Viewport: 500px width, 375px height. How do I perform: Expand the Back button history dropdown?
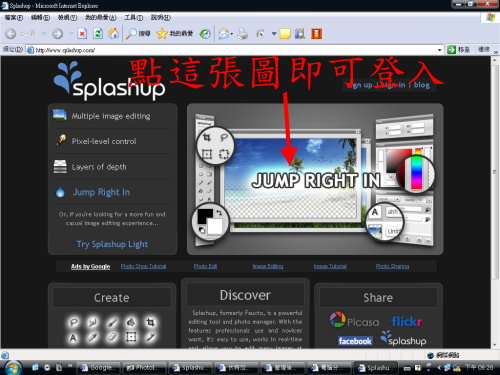click(44, 34)
